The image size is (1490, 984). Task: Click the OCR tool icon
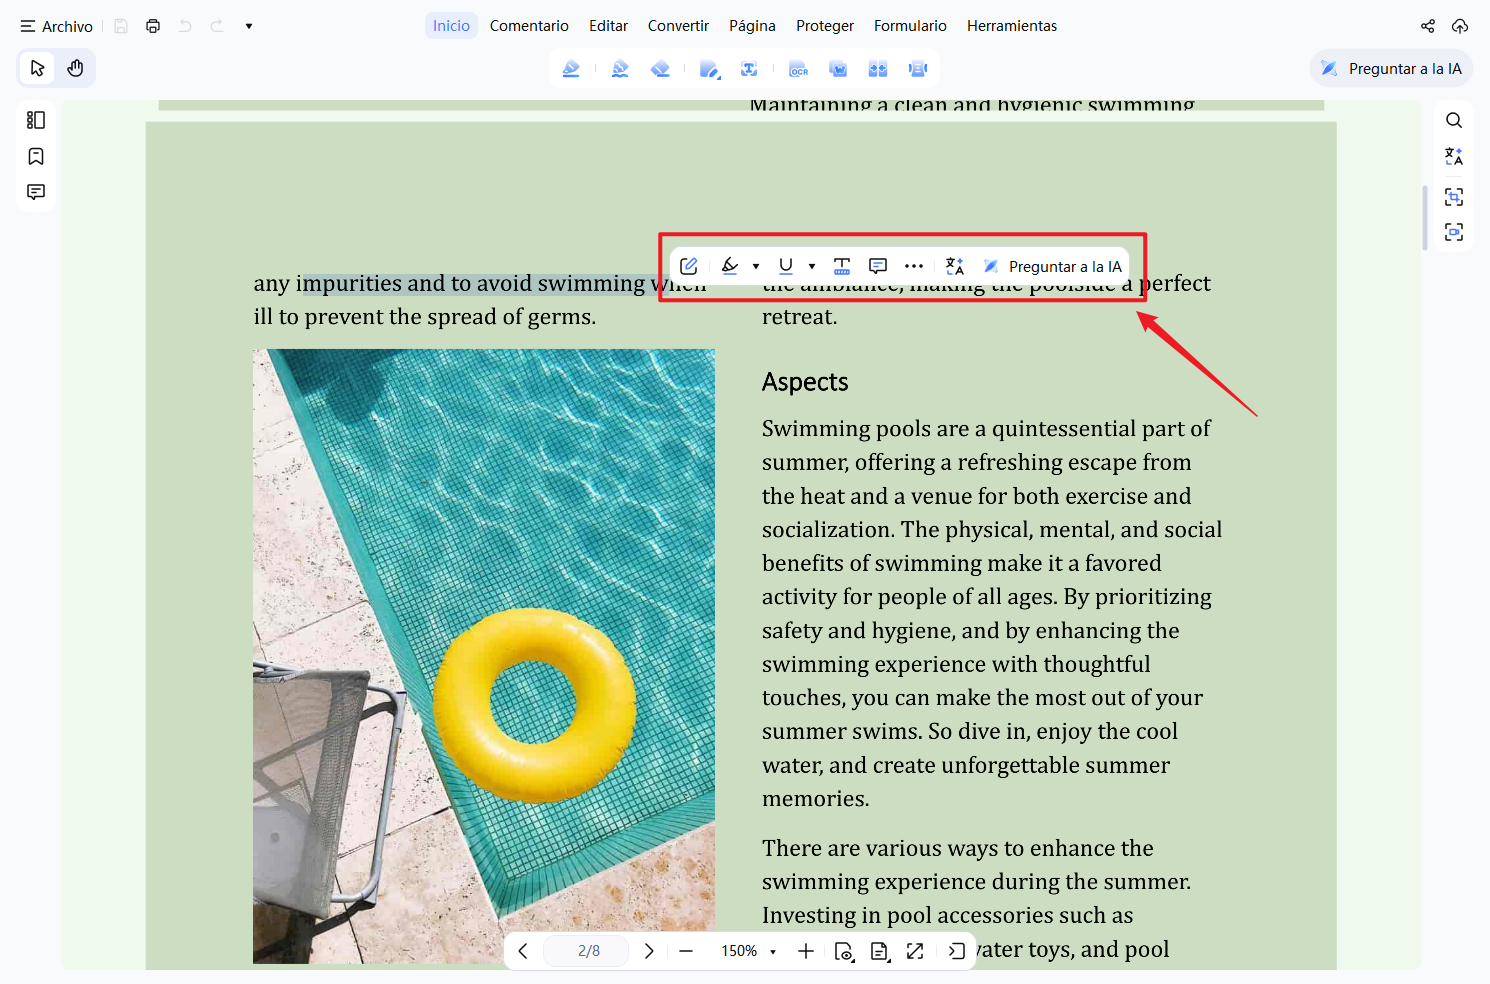tap(798, 69)
